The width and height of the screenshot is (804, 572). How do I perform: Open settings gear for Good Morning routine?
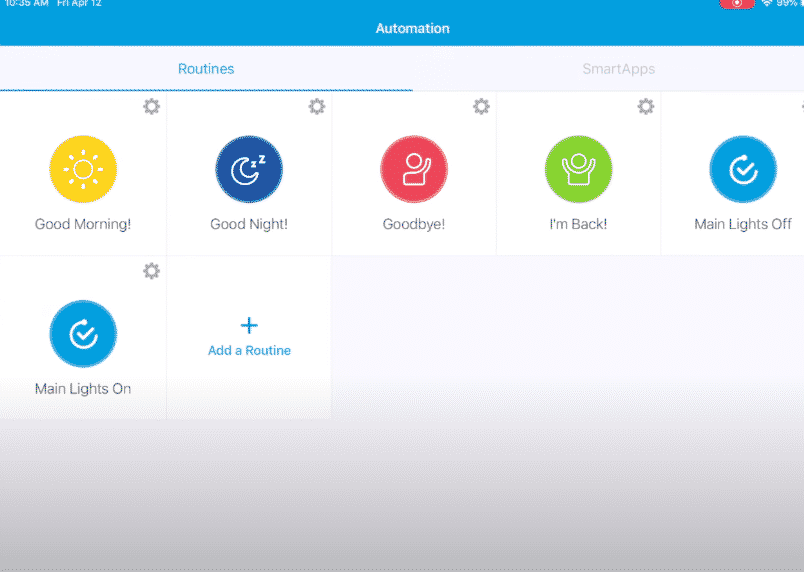click(x=151, y=106)
